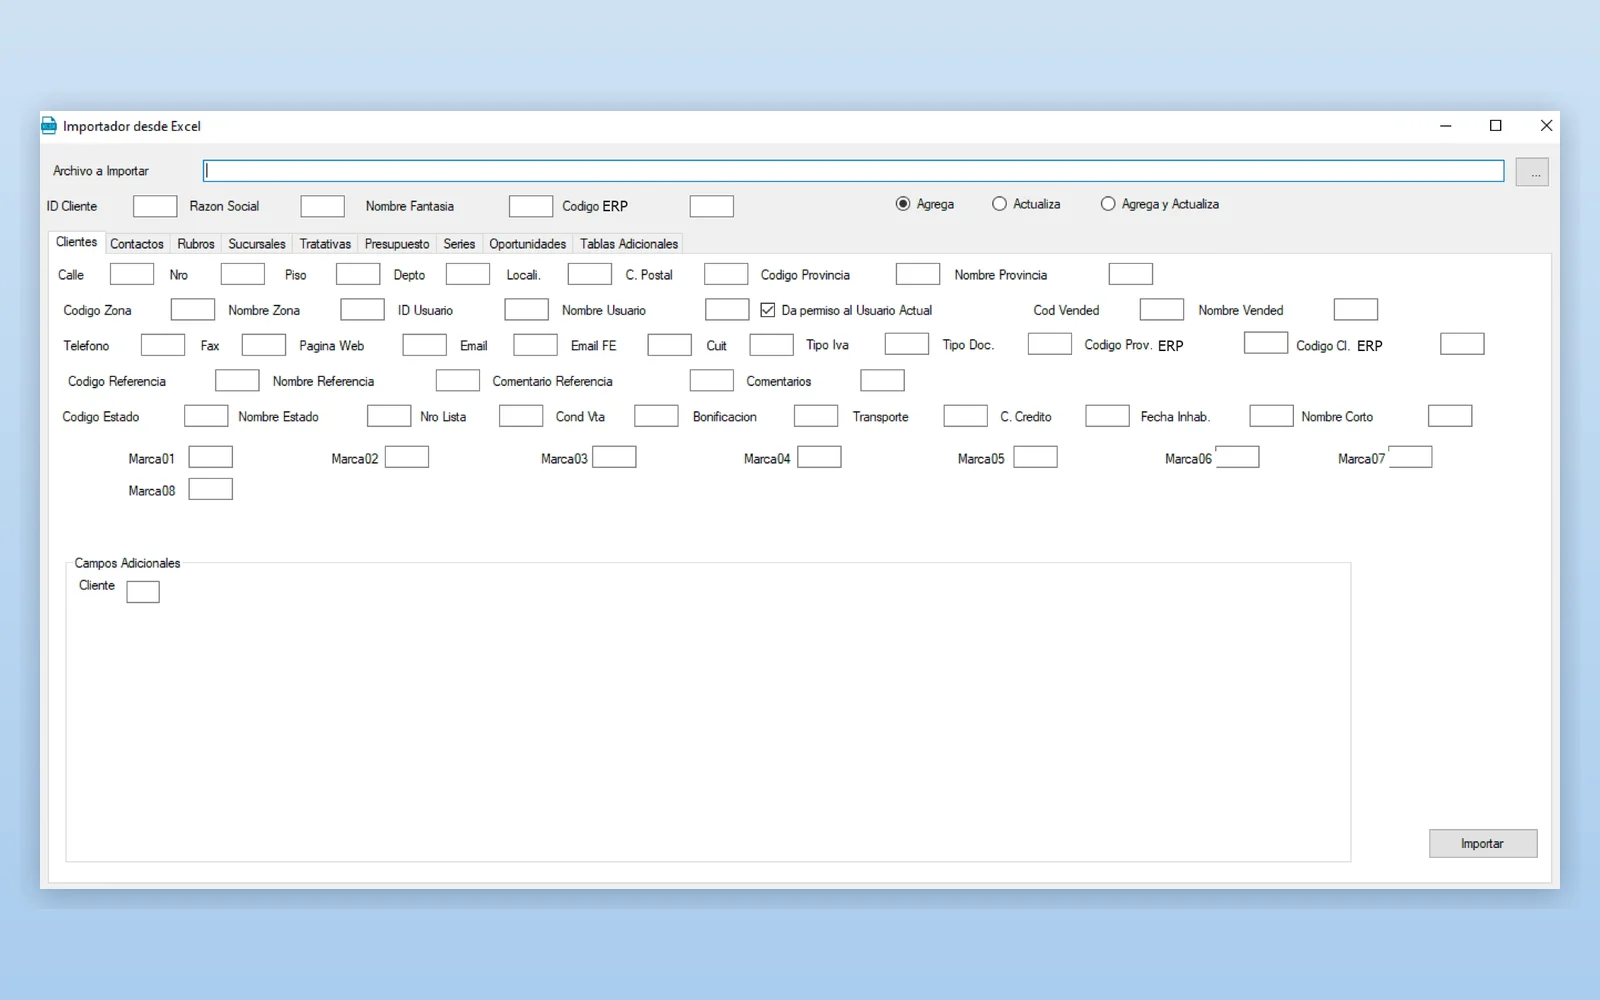Click the top Codigo ERP input box
Image resolution: width=1600 pixels, height=1000 pixels.
(x=712, y=206)
